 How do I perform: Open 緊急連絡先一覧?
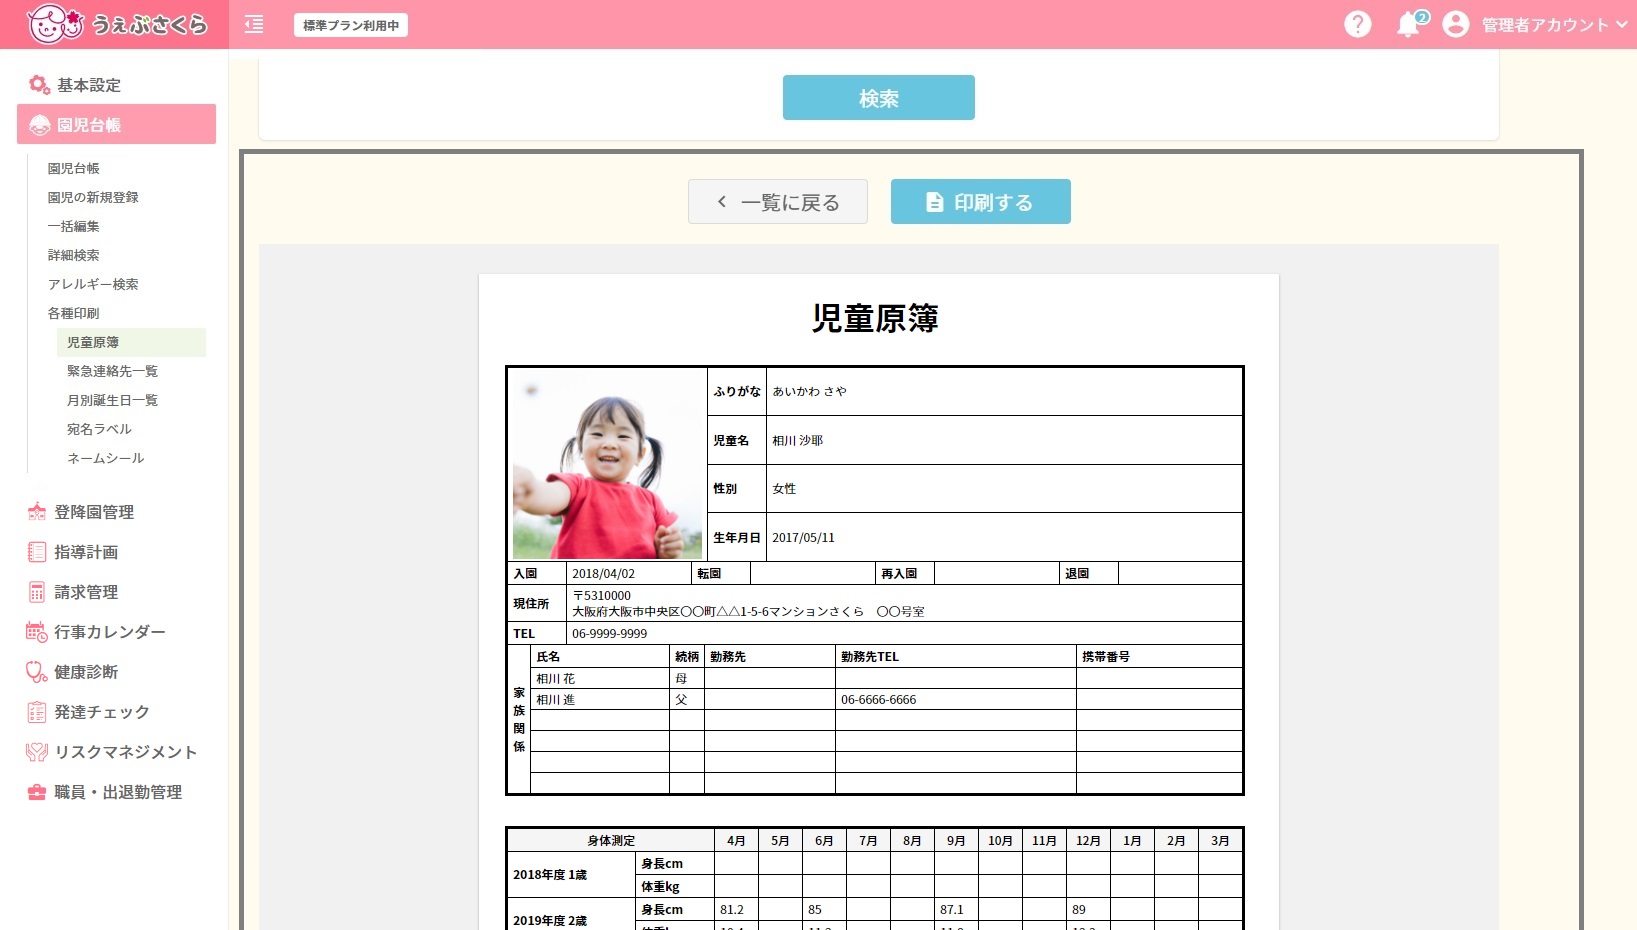tap(112, 371)
